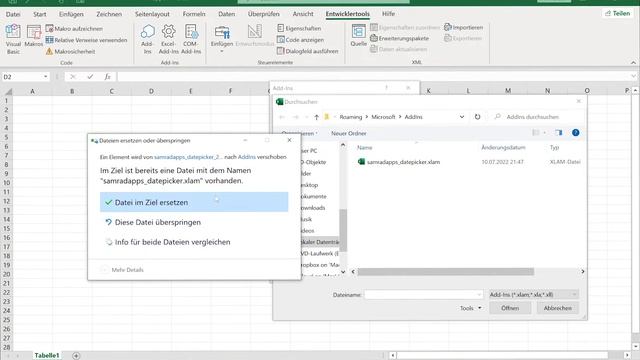
Task: Open the Seitenlayout tab
Action: coord(152,14)
